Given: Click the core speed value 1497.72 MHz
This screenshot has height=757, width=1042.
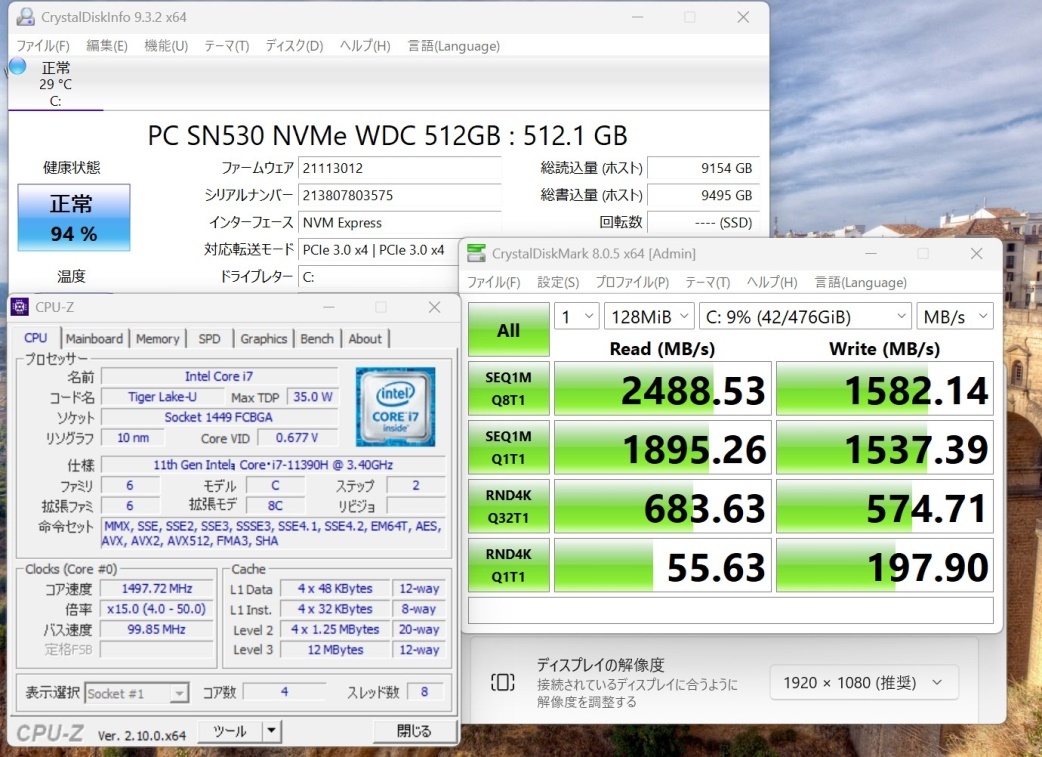Looking at the screenshot, I should [157, 589].
